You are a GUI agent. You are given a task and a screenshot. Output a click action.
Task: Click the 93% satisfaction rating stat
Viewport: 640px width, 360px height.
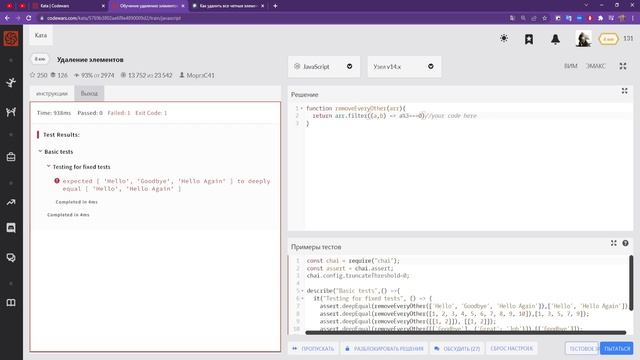(94, 75)
